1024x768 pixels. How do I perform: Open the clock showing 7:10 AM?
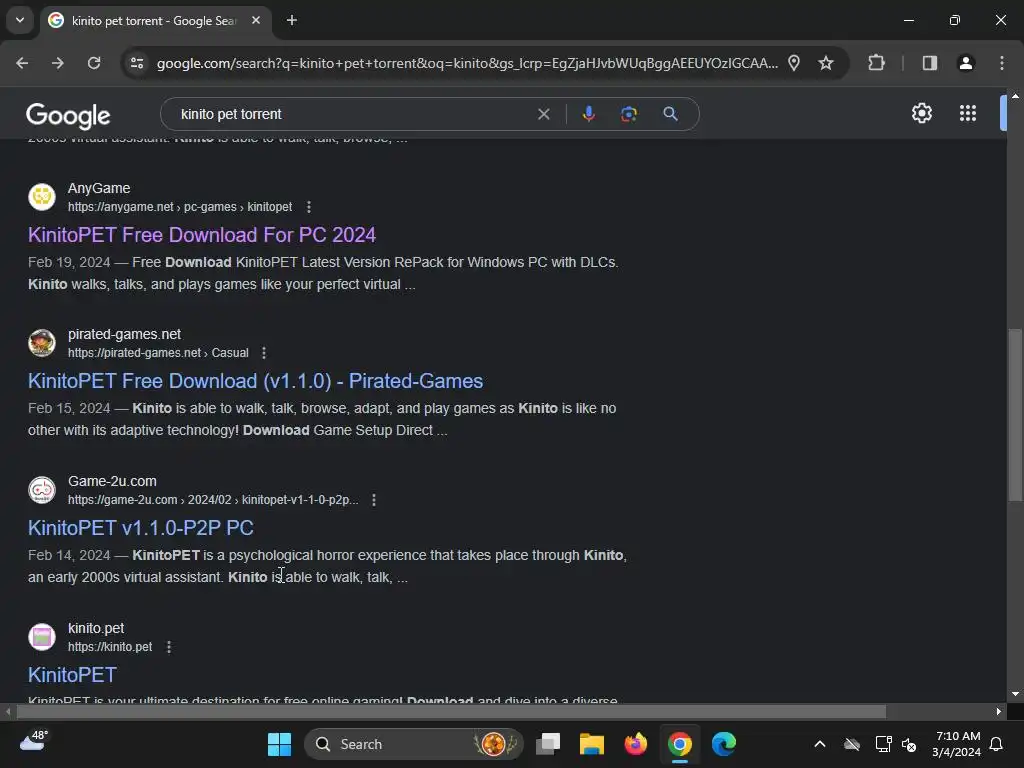(x=956, y=744)
